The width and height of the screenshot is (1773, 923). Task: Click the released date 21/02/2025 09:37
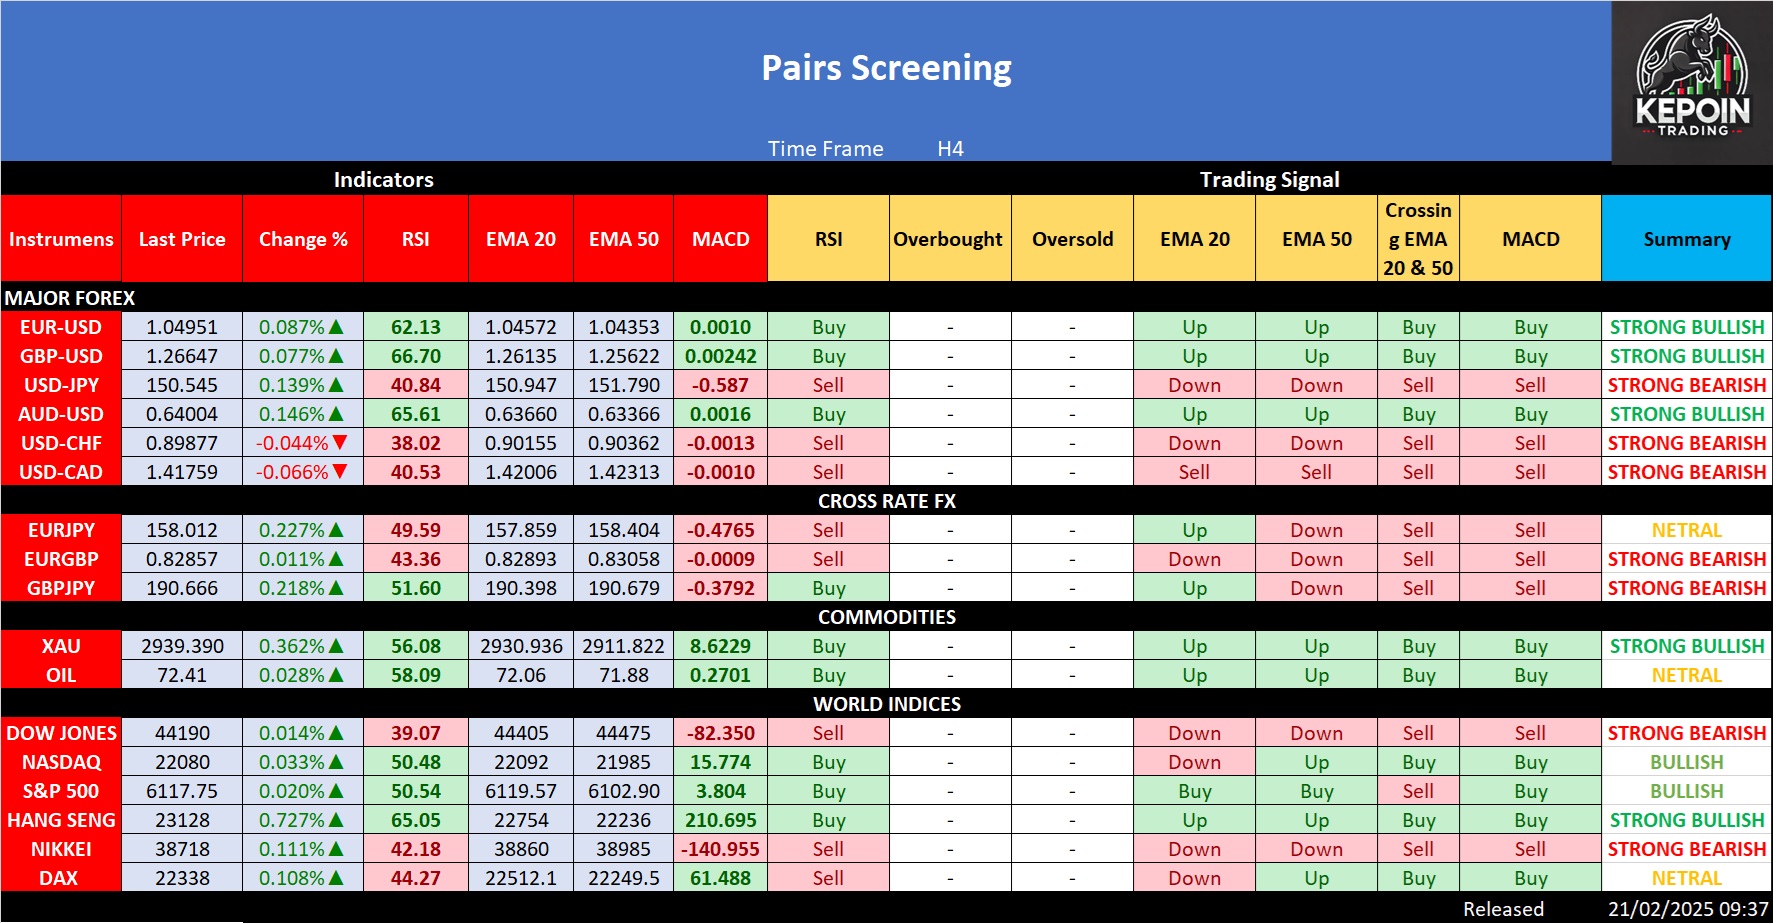click(x=1687, y=909)
